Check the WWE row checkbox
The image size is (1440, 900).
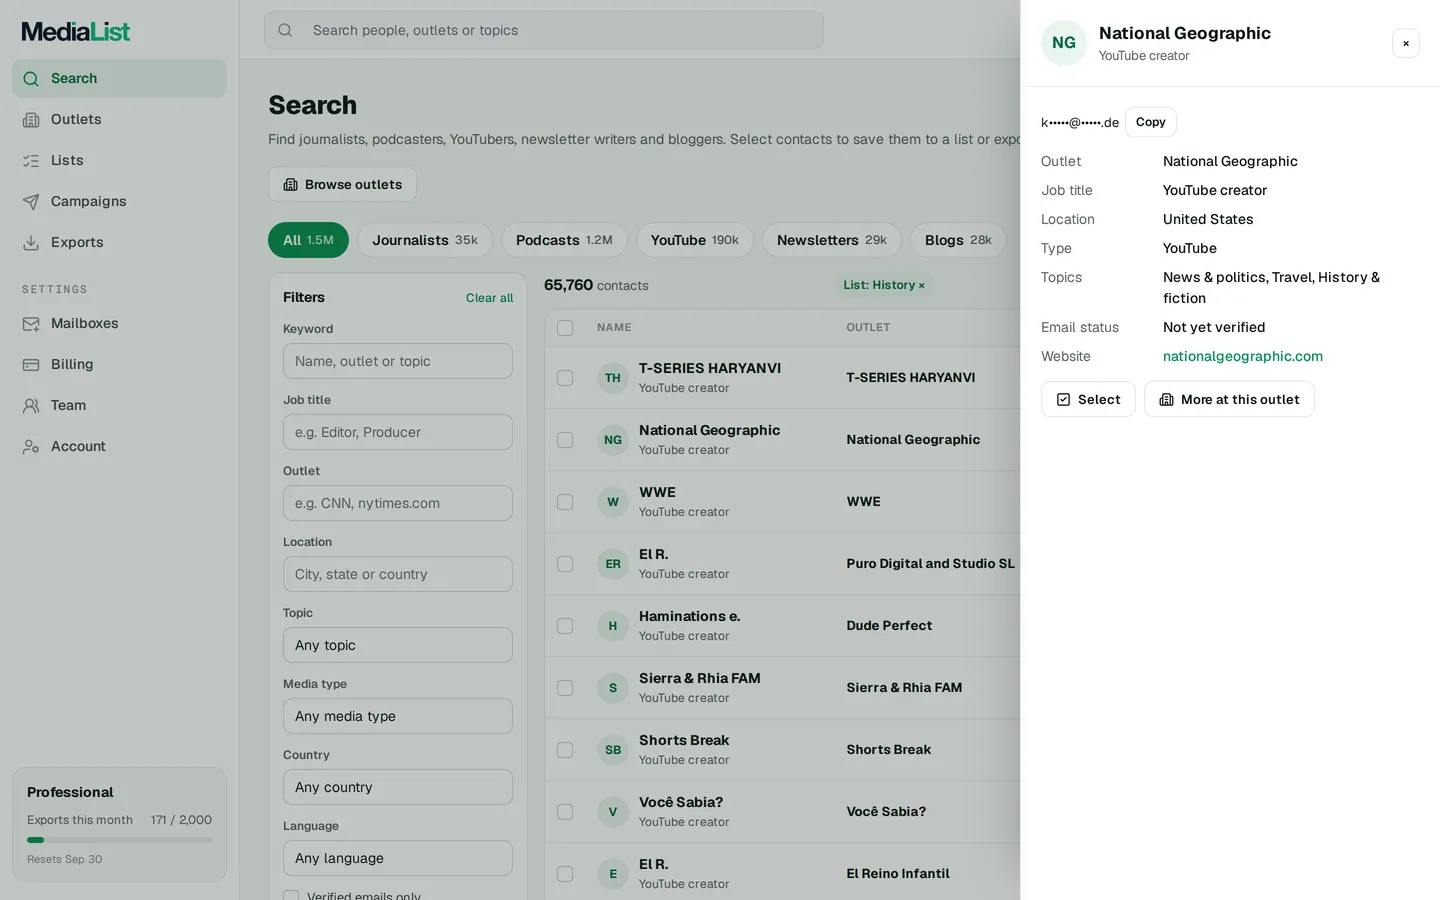click(x=565, y=502)
